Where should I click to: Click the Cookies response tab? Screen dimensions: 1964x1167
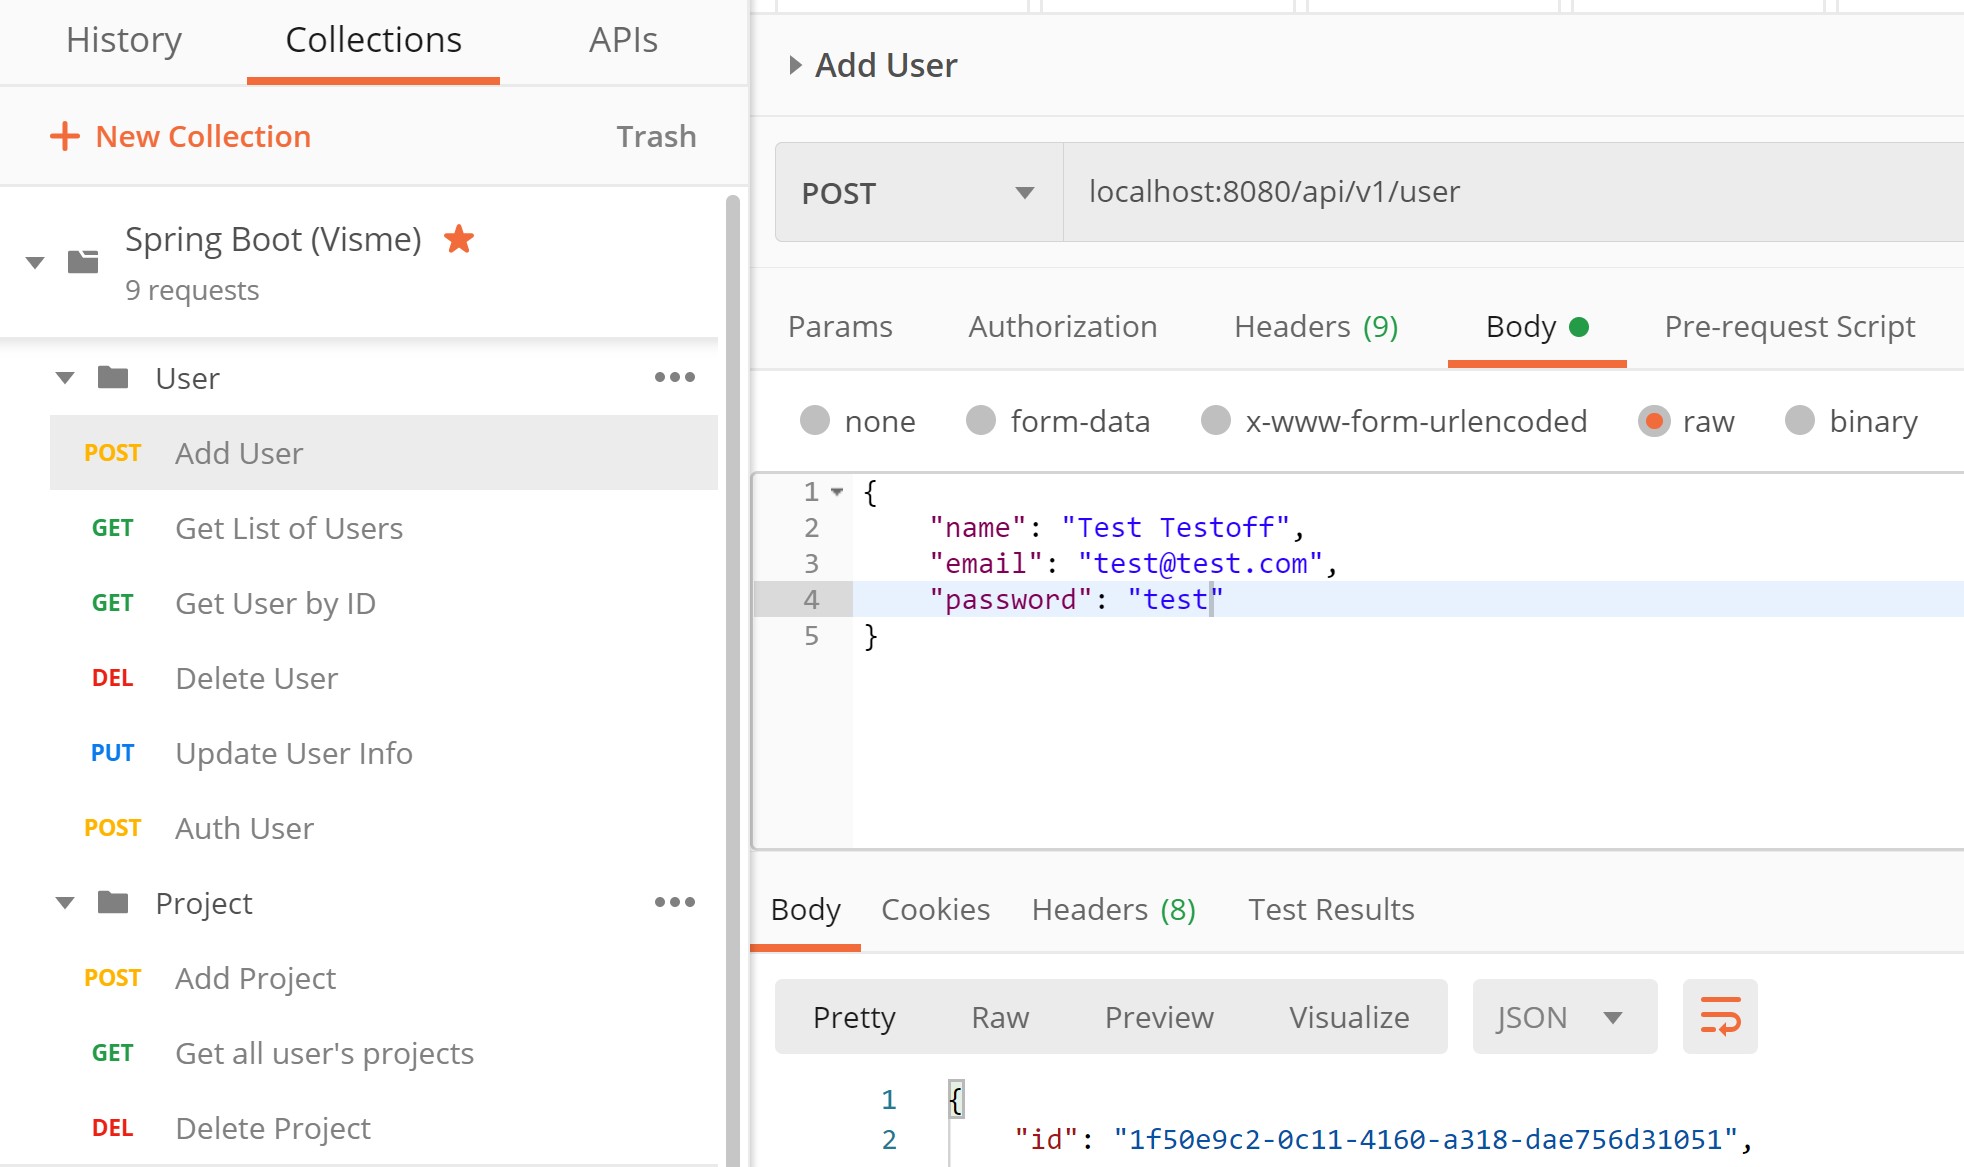point(935,909)
